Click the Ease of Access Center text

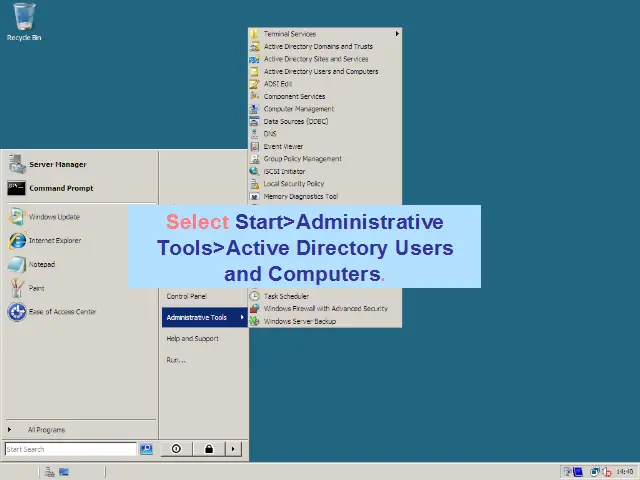pyautogui.click(x=62, y=312)
